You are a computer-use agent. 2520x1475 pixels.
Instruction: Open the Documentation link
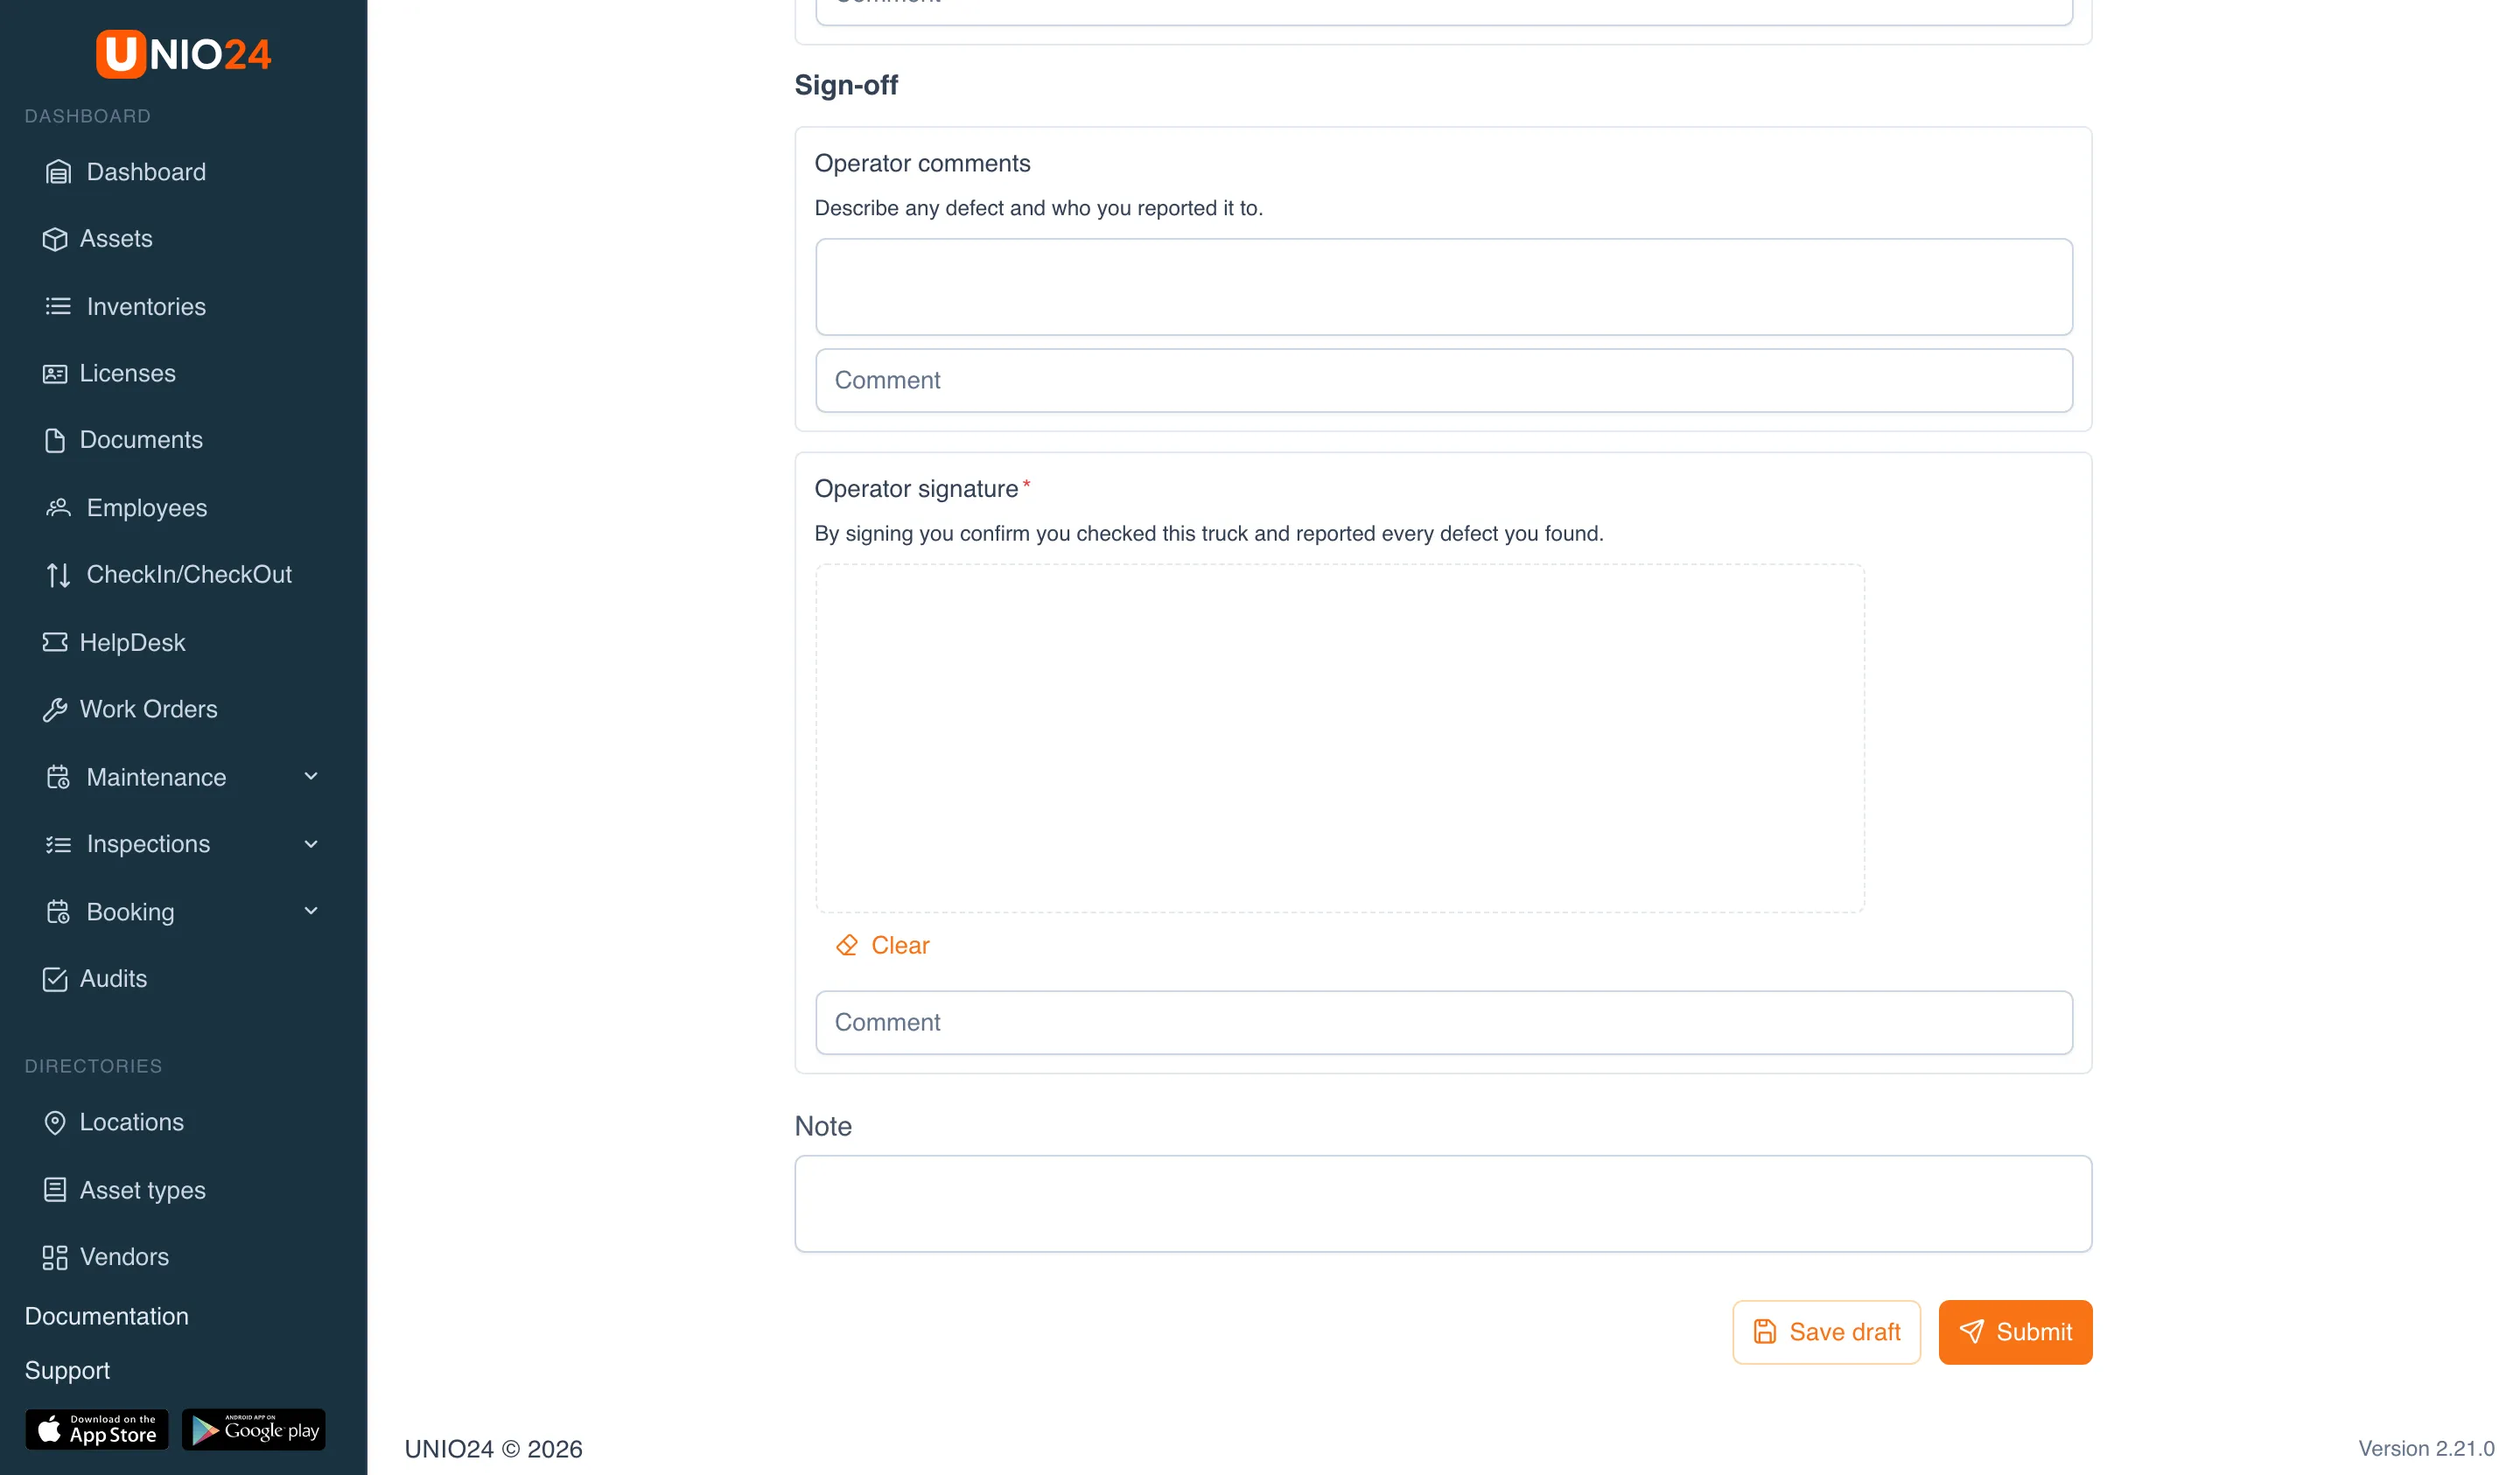coord(107,1316)
